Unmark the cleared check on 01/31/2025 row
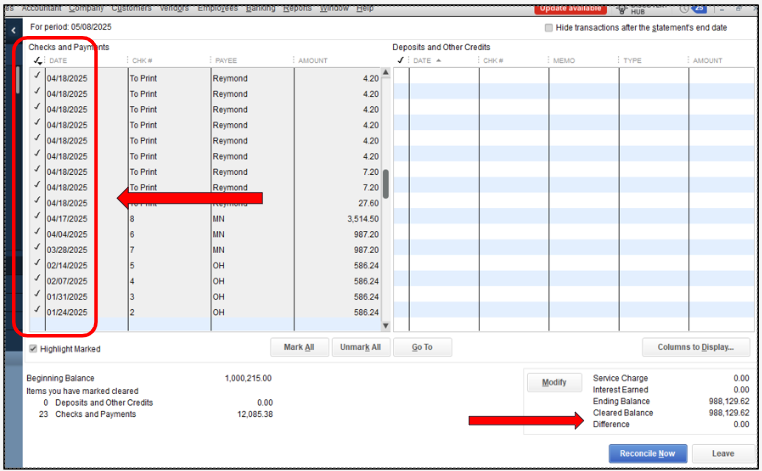762x471 pixels. pyautogui.click(x=37, y=293)
